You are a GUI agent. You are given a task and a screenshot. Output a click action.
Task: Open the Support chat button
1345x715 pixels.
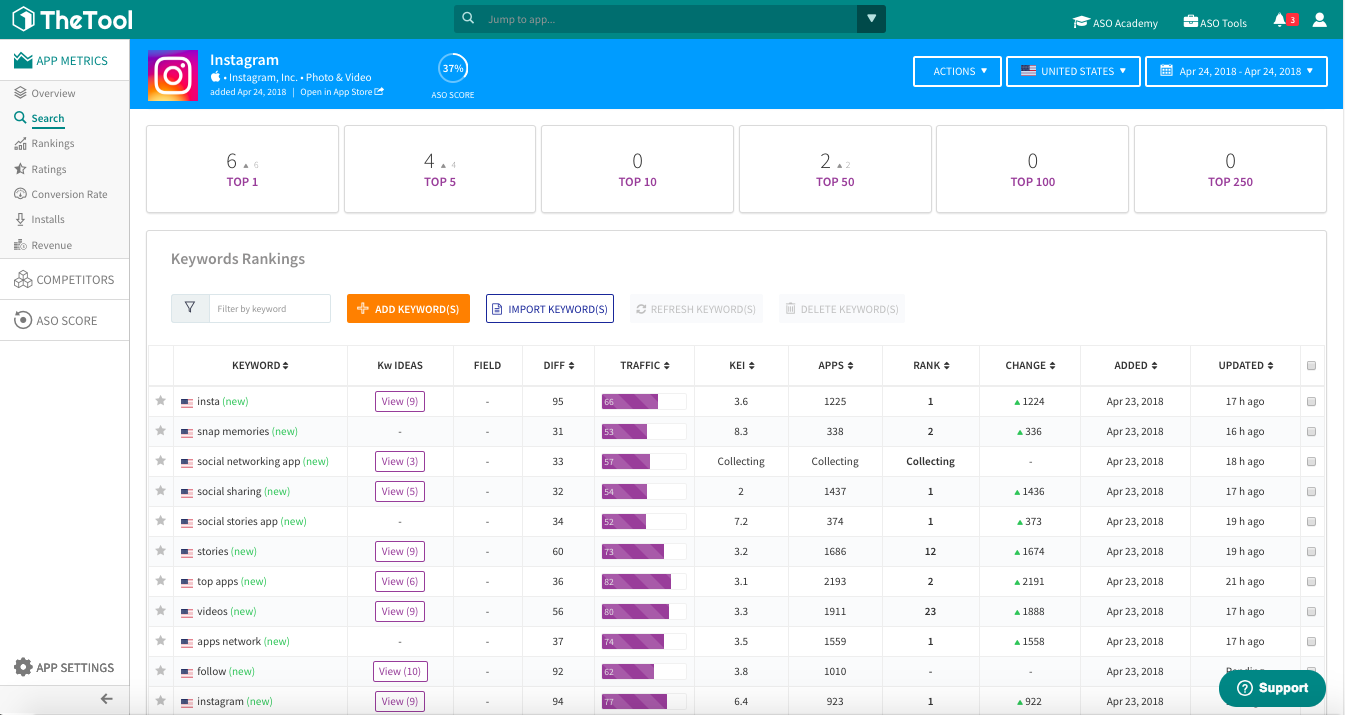(x=1272, y=688)
